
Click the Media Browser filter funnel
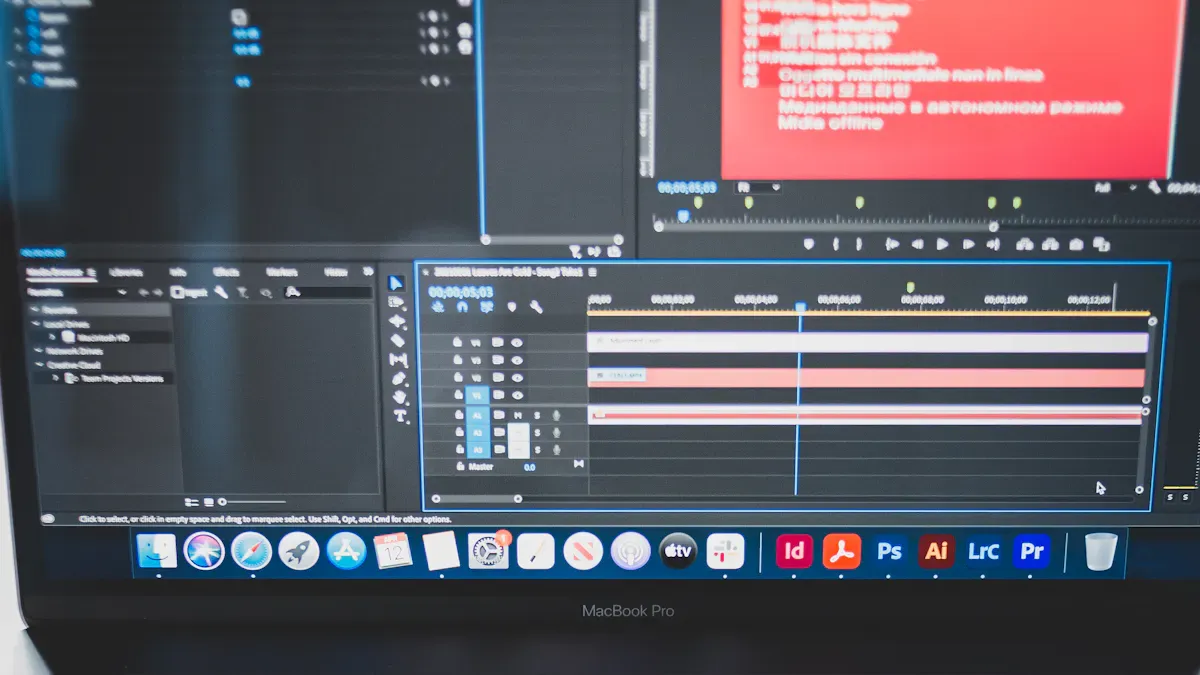243,293
